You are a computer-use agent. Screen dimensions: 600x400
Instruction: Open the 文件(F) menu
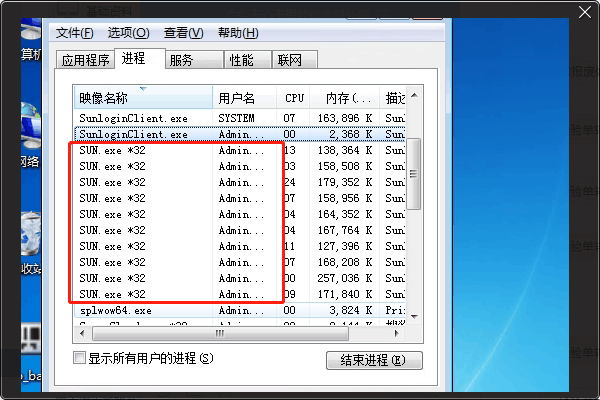pyautogui.click(x=76, y=33)
